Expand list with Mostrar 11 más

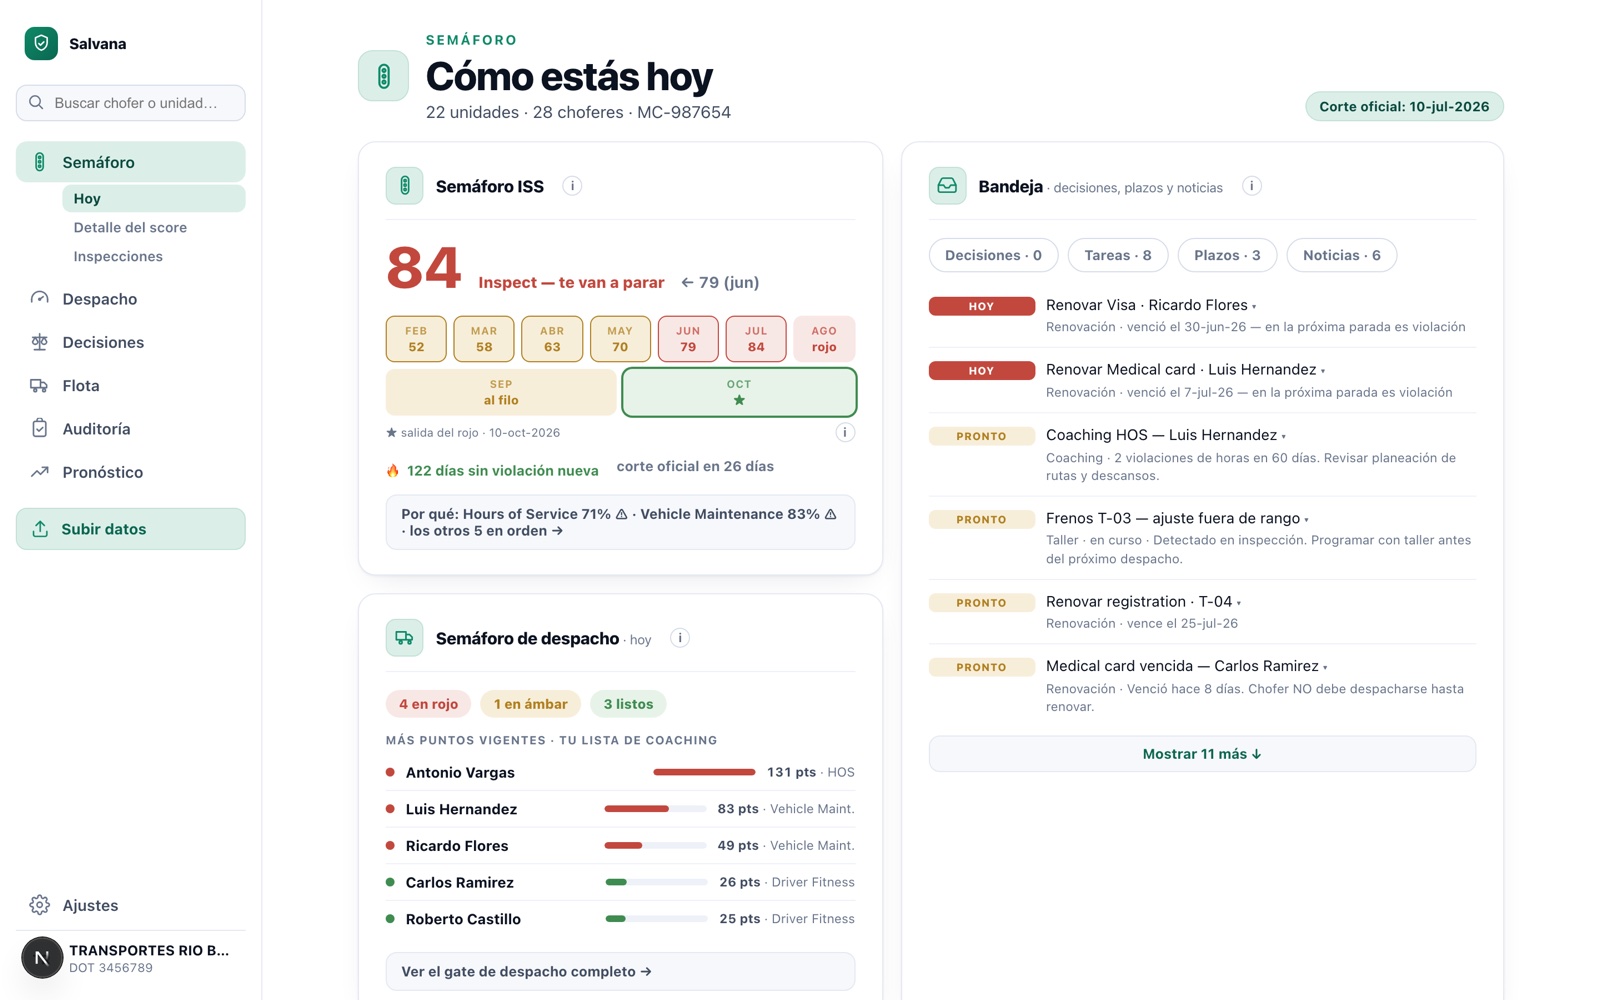(1202, 754)
